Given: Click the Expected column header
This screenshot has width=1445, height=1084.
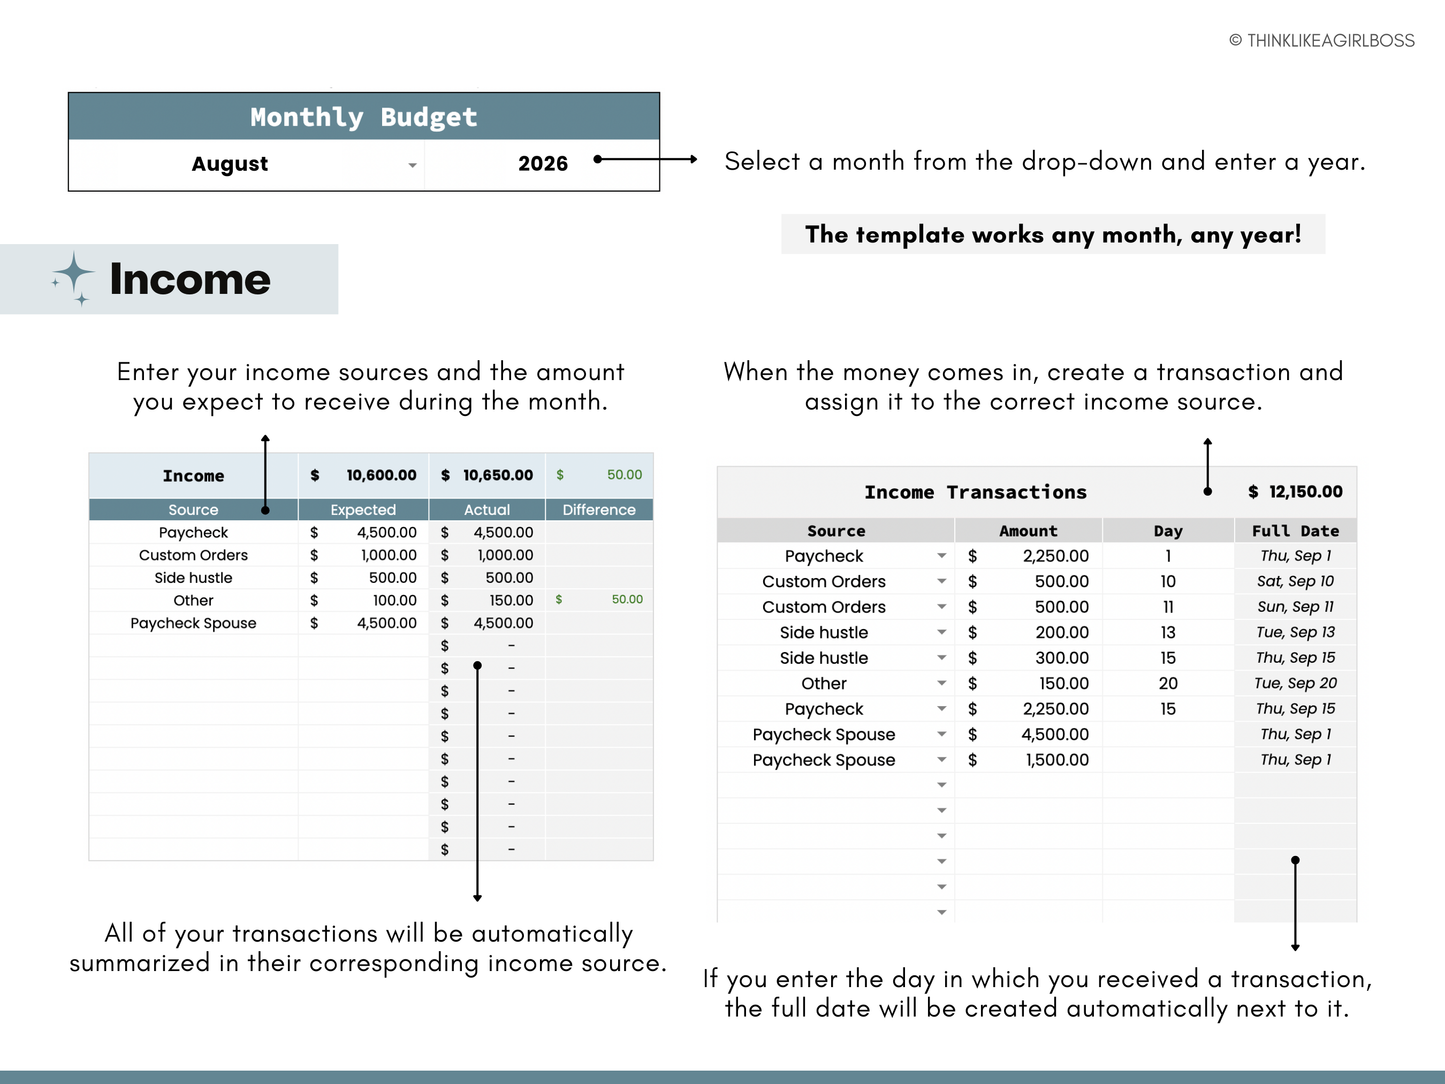Looking at the screenshot, I should pyautogui.click(x=363, y=510).
